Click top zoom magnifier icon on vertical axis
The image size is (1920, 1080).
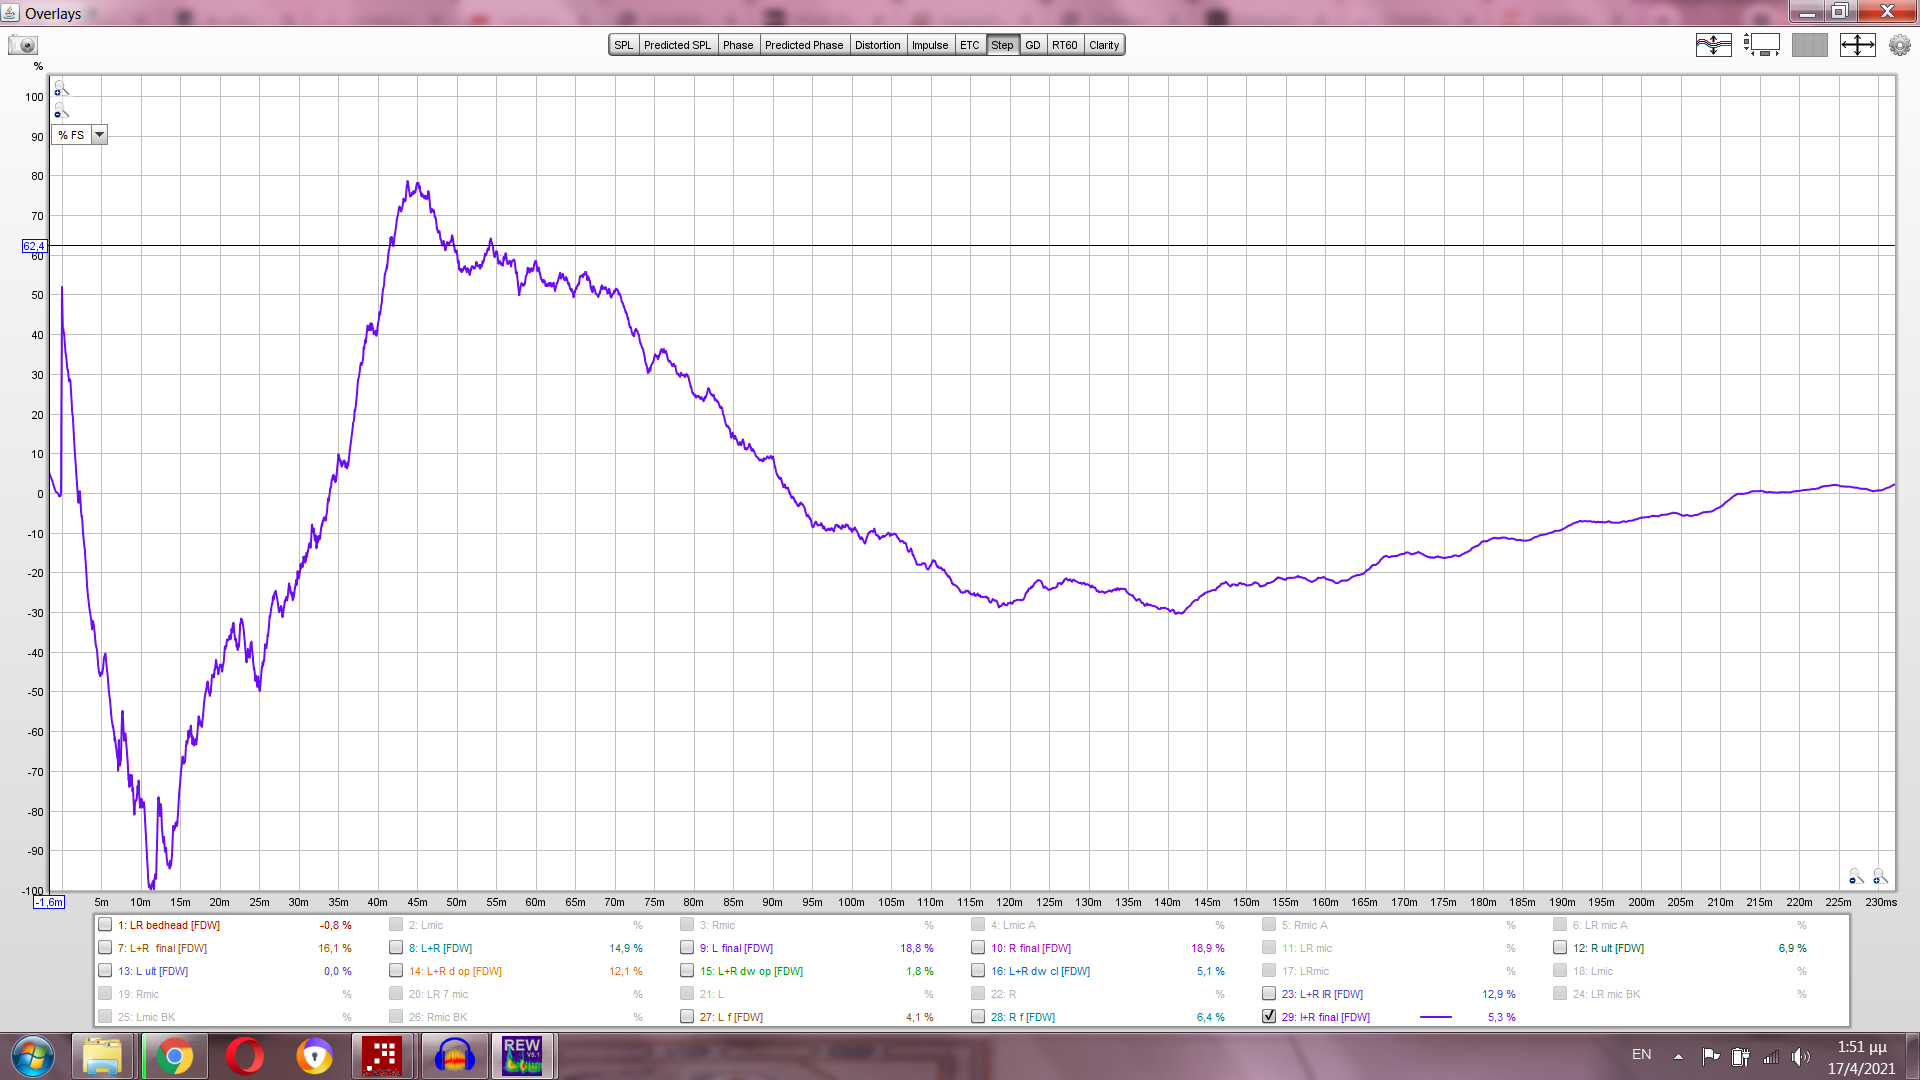click(x=60, y=89)
